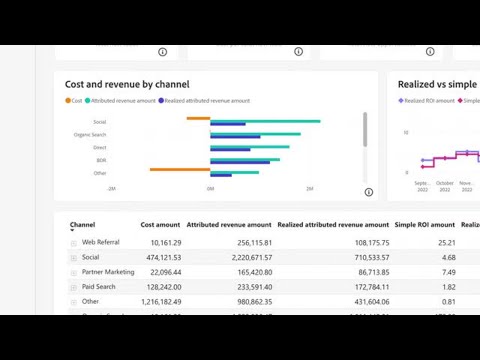
Task: Expand the Other channel row in the table
Action: (74, 302)
